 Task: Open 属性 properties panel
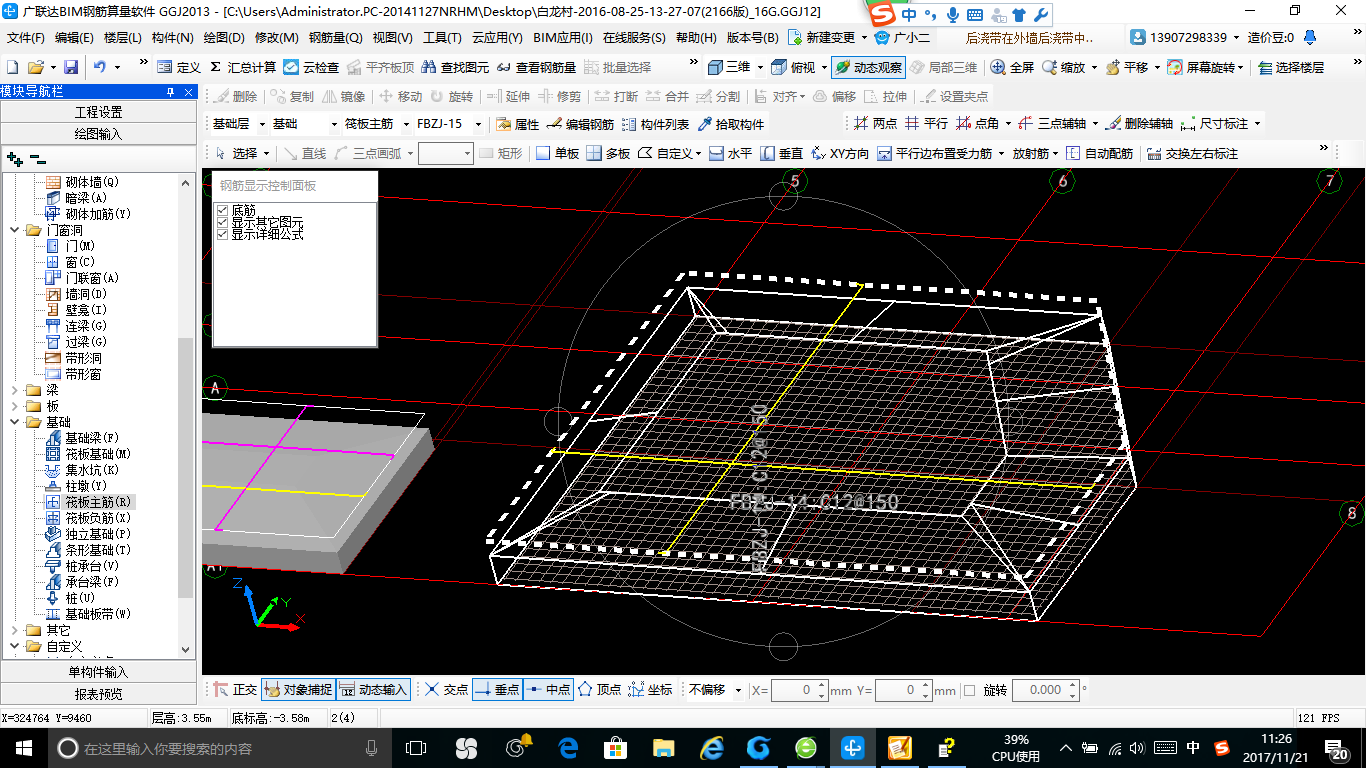(x=518, y=124)
